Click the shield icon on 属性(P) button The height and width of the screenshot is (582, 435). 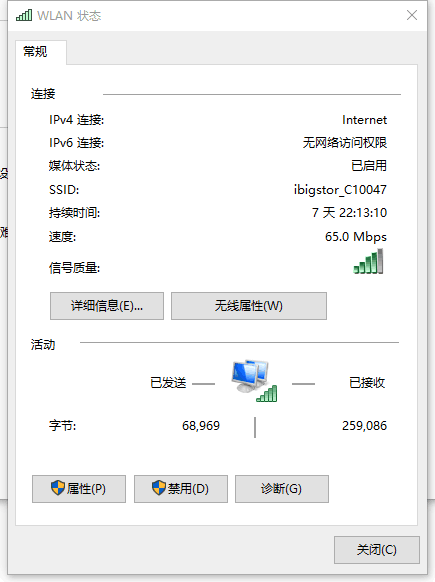(x=58, y=488)
